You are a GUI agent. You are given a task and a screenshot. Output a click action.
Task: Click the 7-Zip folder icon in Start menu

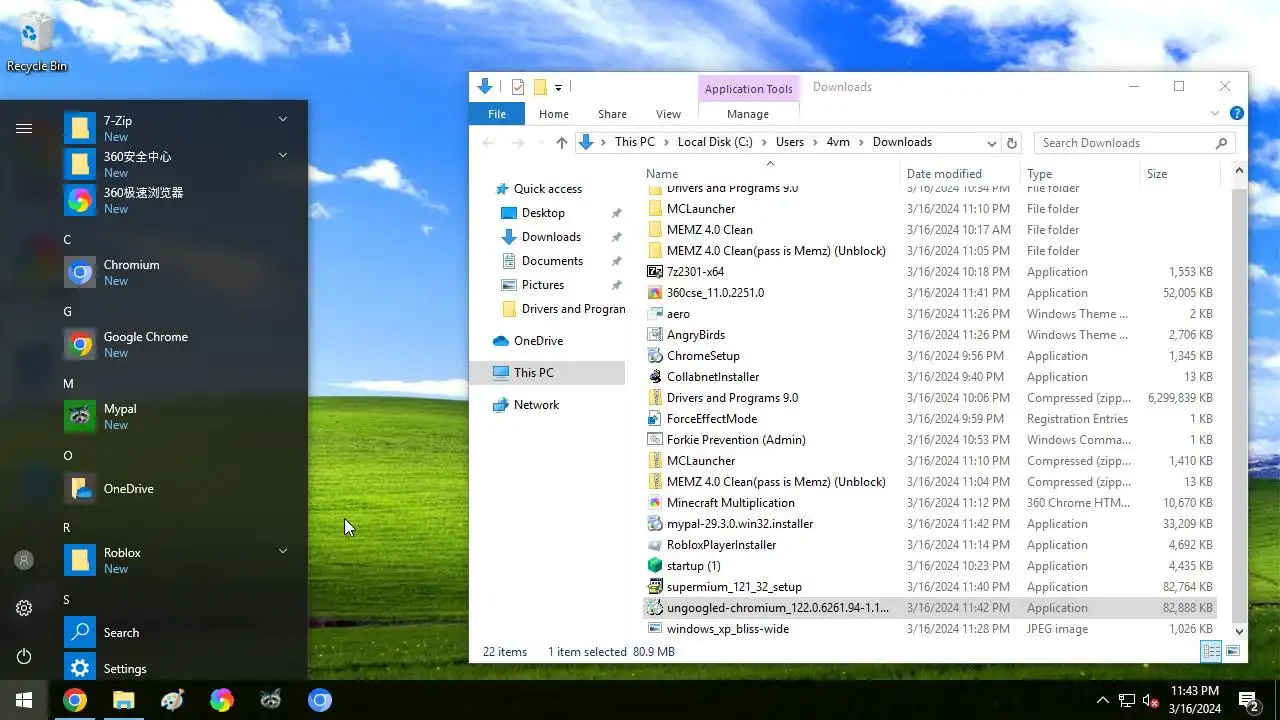[x=80, y=128]
